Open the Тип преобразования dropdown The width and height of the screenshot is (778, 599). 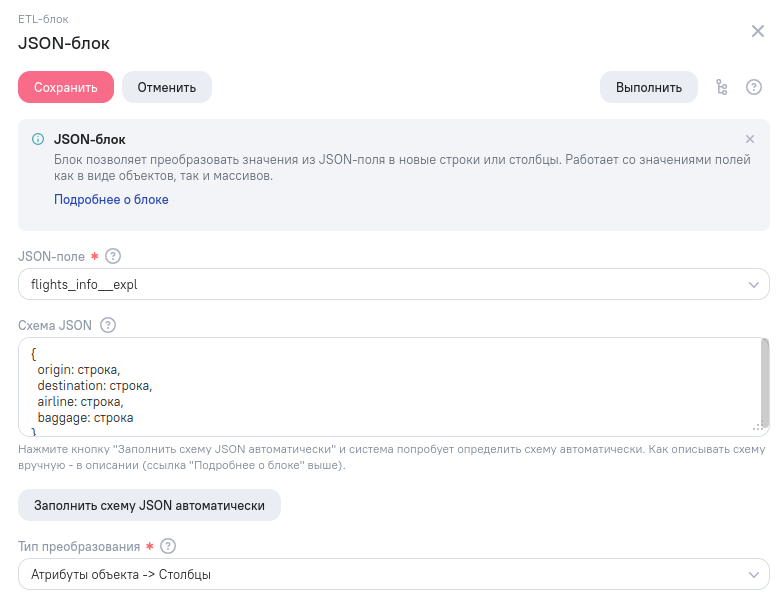click(393, 574)
